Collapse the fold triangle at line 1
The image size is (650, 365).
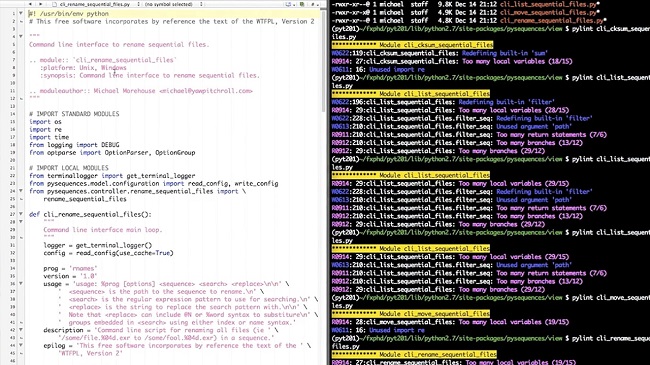21,13
